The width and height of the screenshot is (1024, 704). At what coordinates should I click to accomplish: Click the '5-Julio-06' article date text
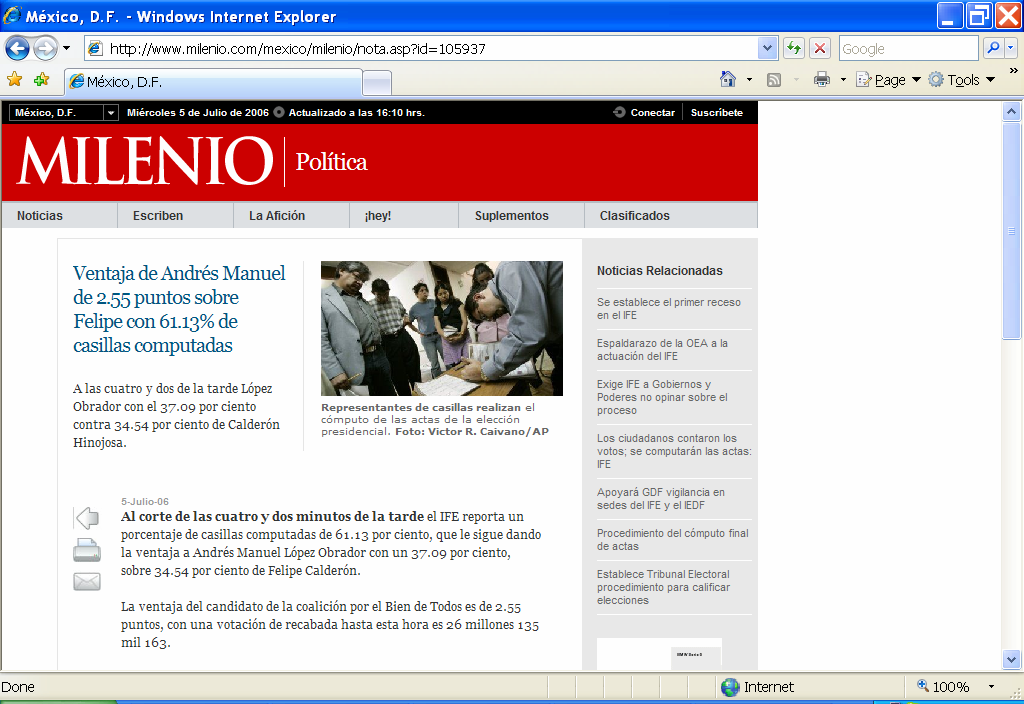click(145, 502)
